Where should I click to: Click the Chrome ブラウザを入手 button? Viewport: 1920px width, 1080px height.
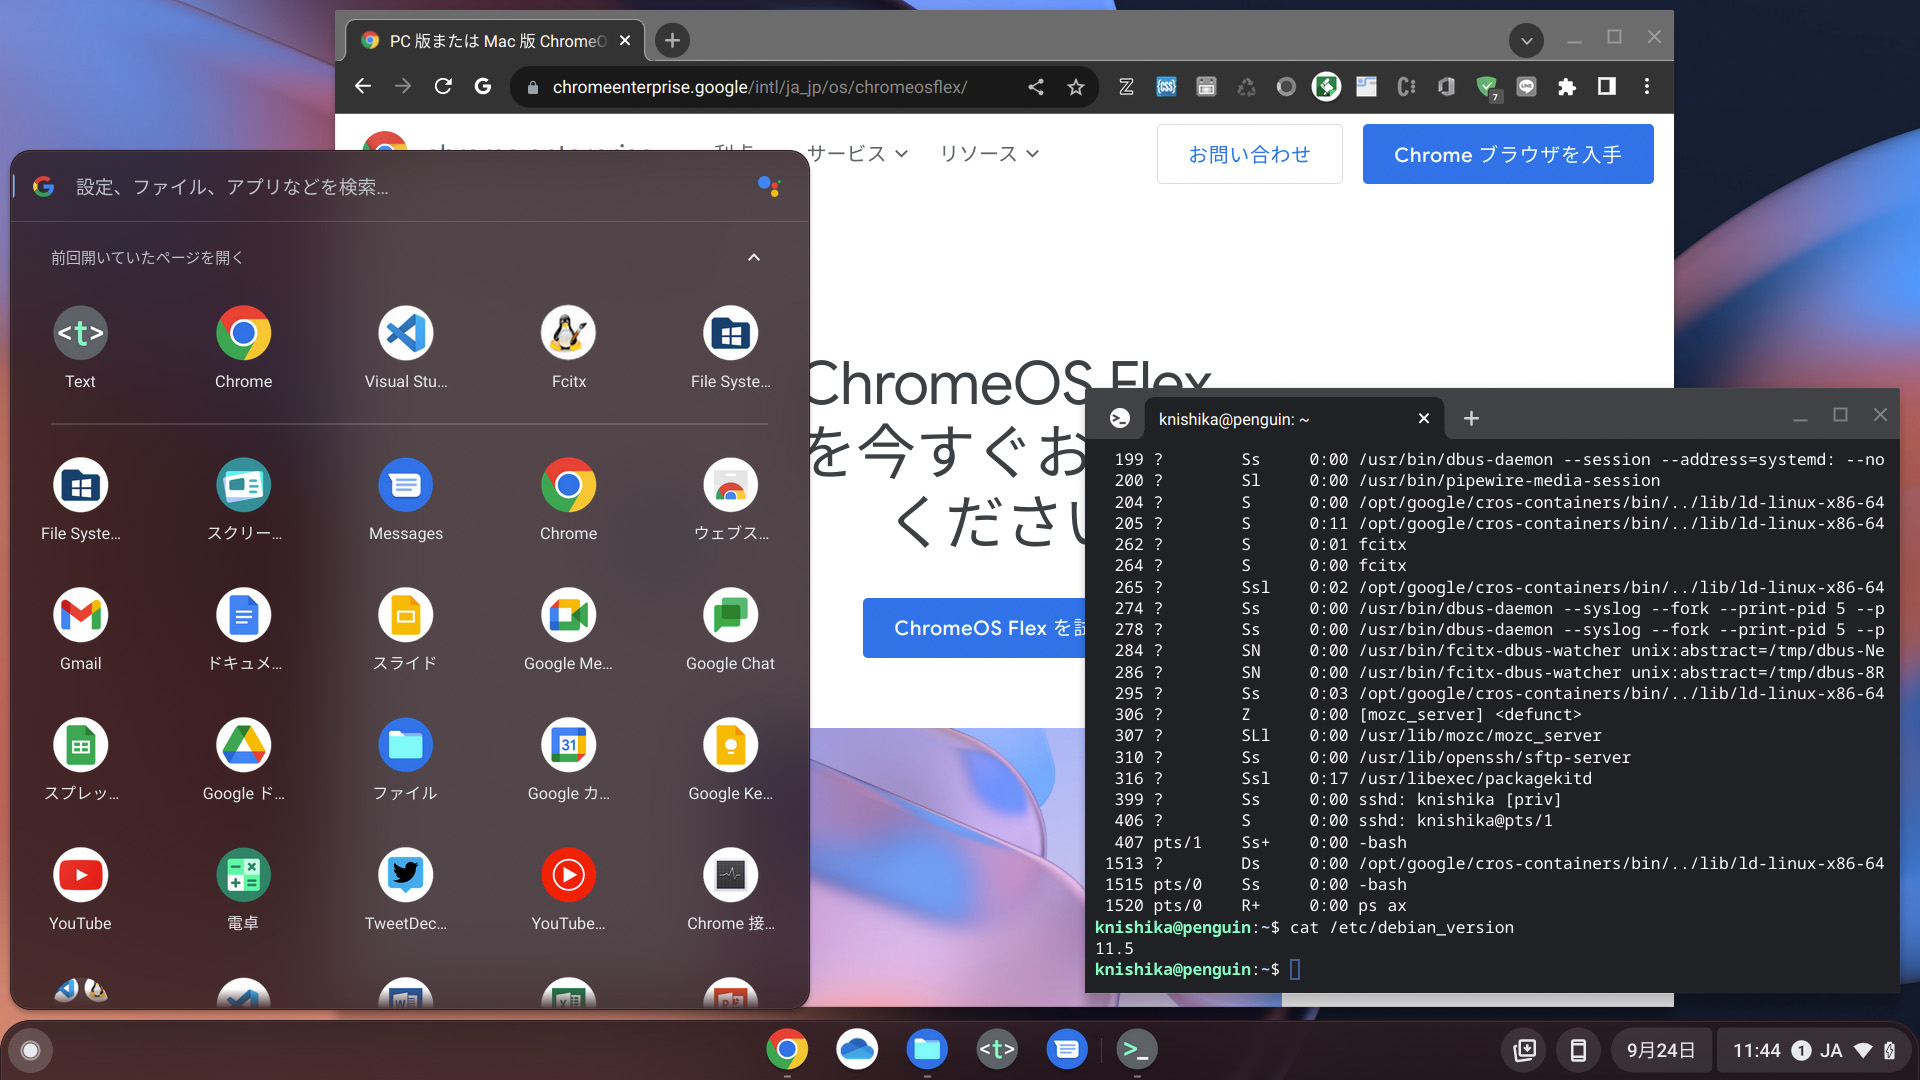tap(1507, 154)
